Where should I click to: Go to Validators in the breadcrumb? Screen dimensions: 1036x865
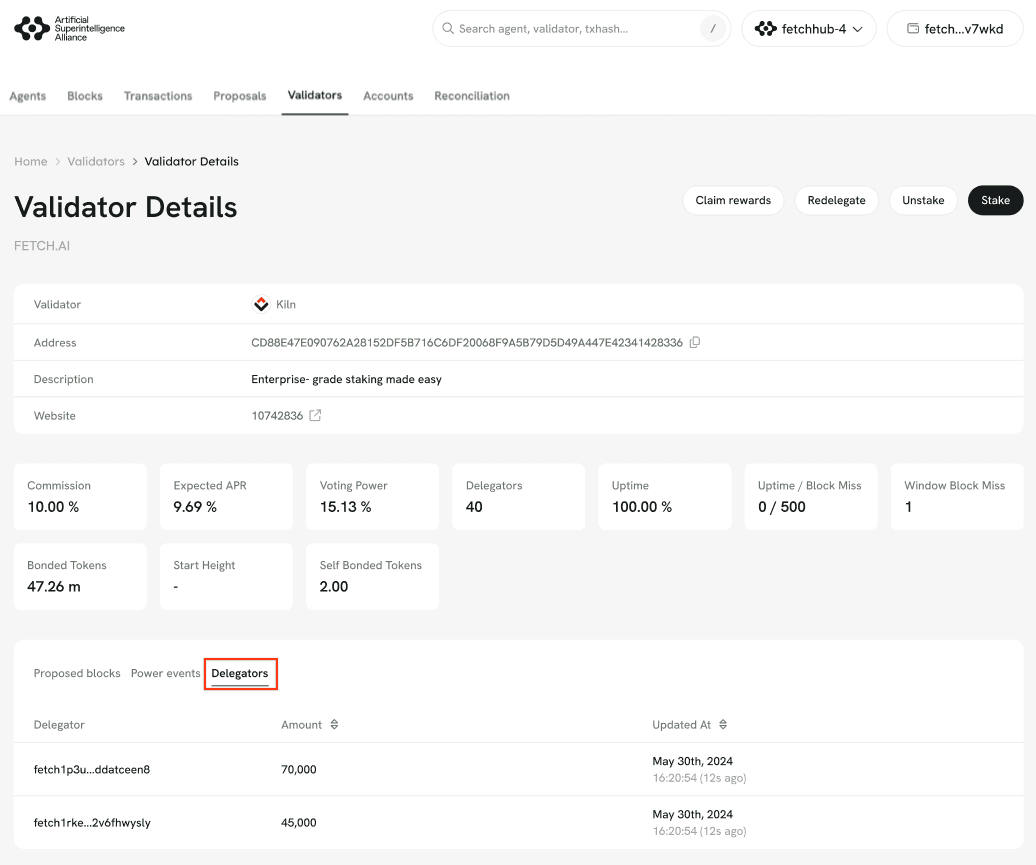(x=96, y=161)
